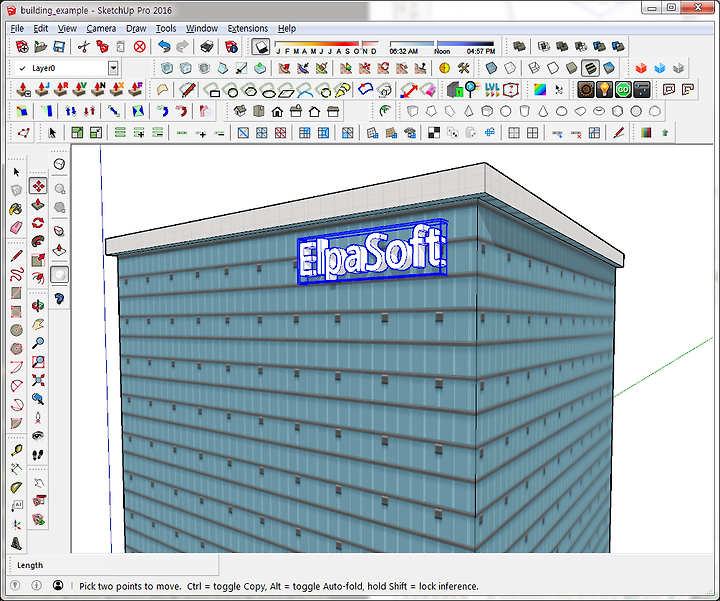Select the Freehand squiggle tool

click(x=17, y=275)
